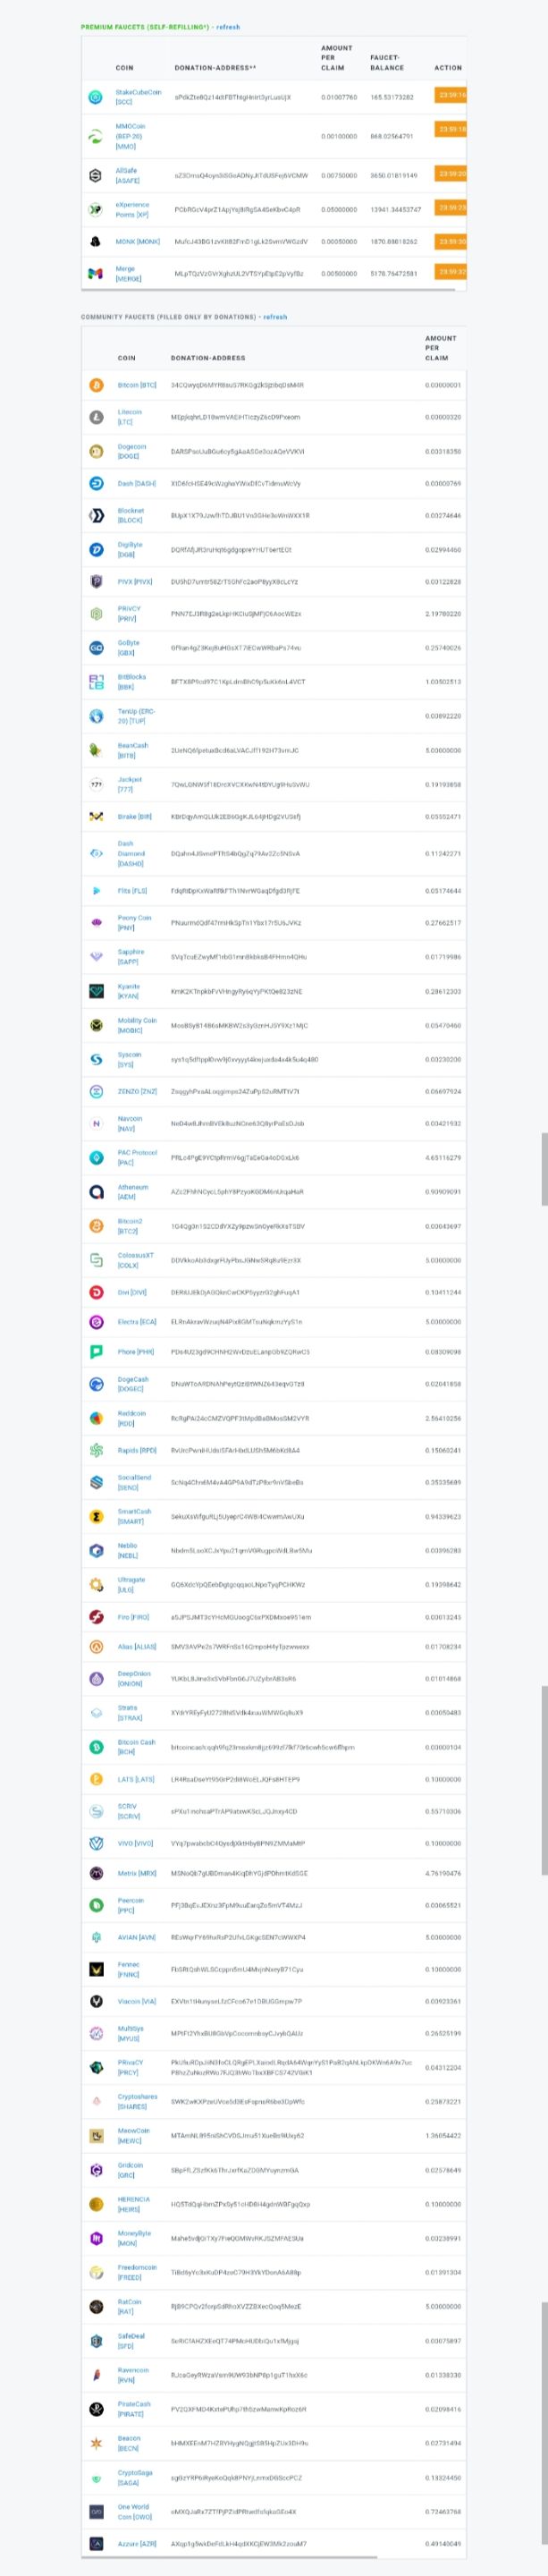The width and height of the screenshot is (548, 2576).
Task: Click the Dash [DASH] coin icon
Action: pyautogui.click(x=97, y=483)
